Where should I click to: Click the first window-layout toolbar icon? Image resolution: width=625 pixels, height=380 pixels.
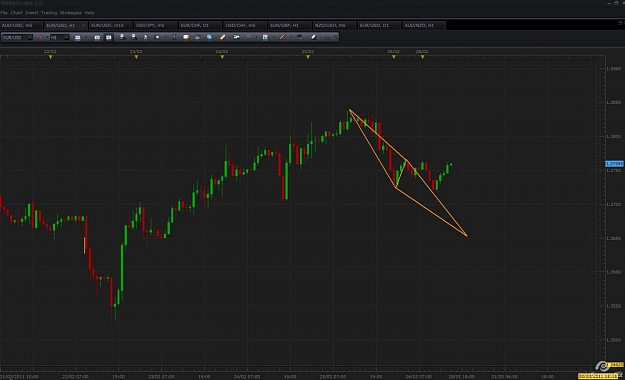click(x=97, y=37)
